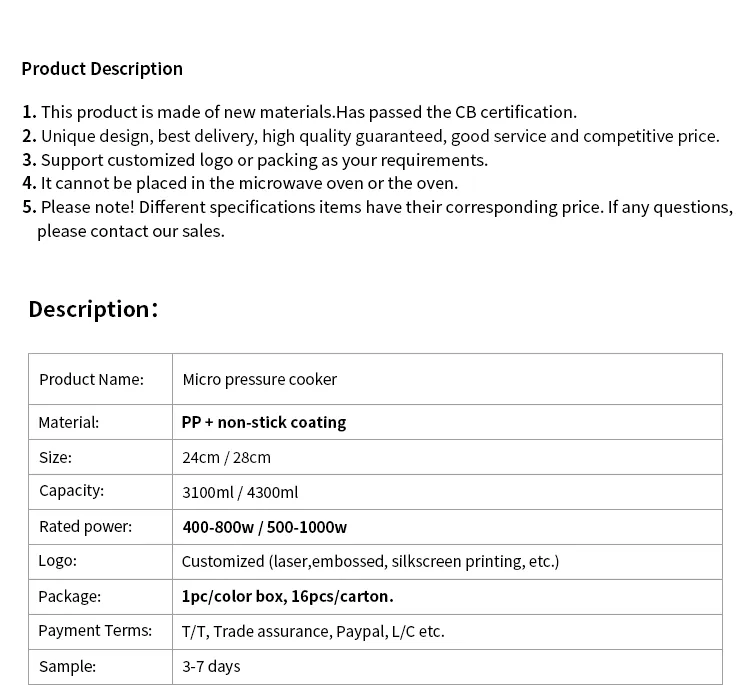This screenshot has width=750, height=685.
Task: Click the PP + non-stick coating value
Action: click(264, 422)
